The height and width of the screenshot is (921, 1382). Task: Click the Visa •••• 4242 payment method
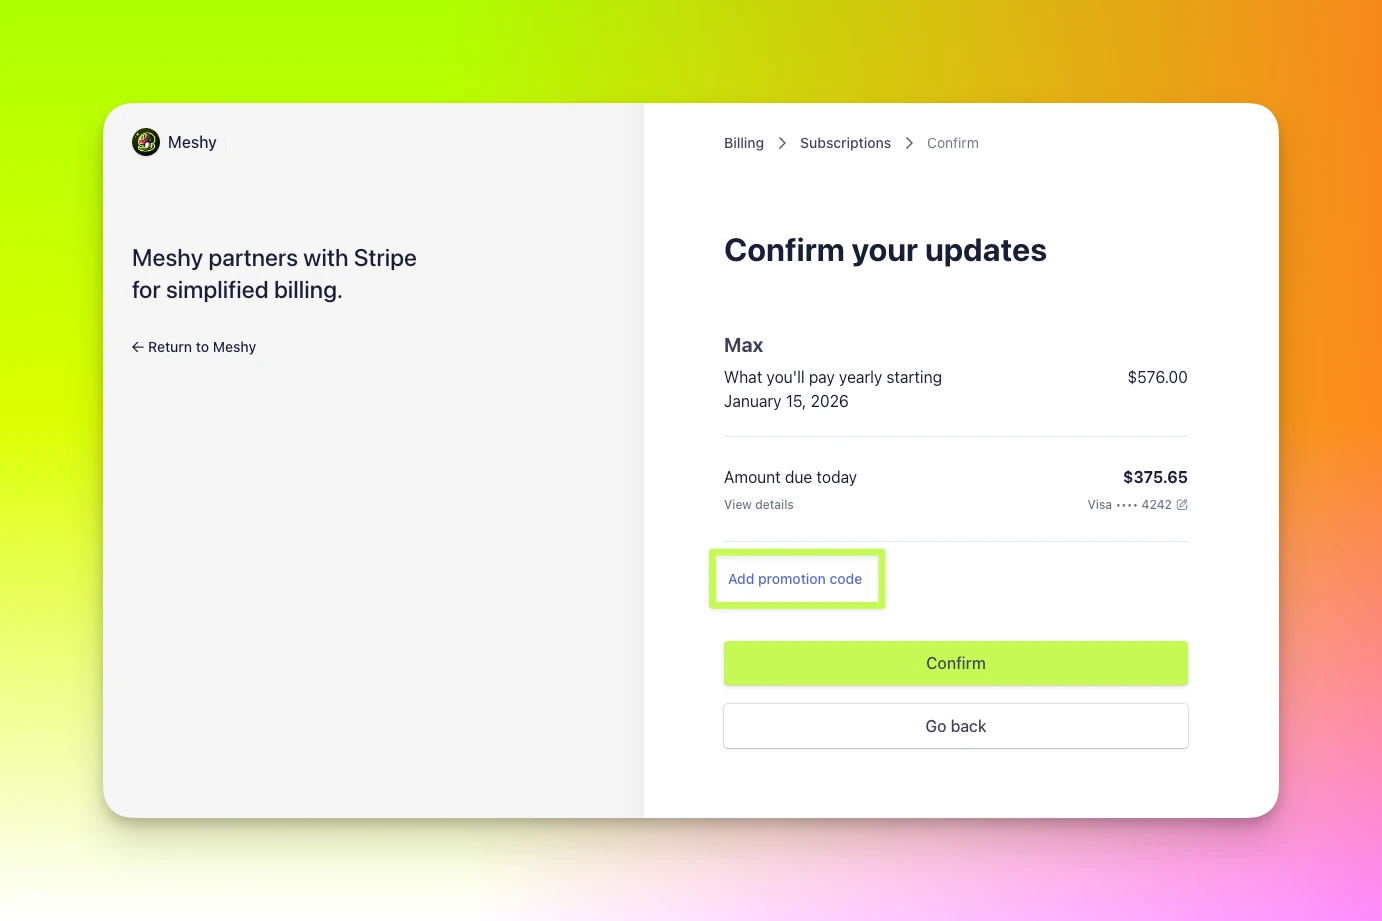pos(1130,505)
